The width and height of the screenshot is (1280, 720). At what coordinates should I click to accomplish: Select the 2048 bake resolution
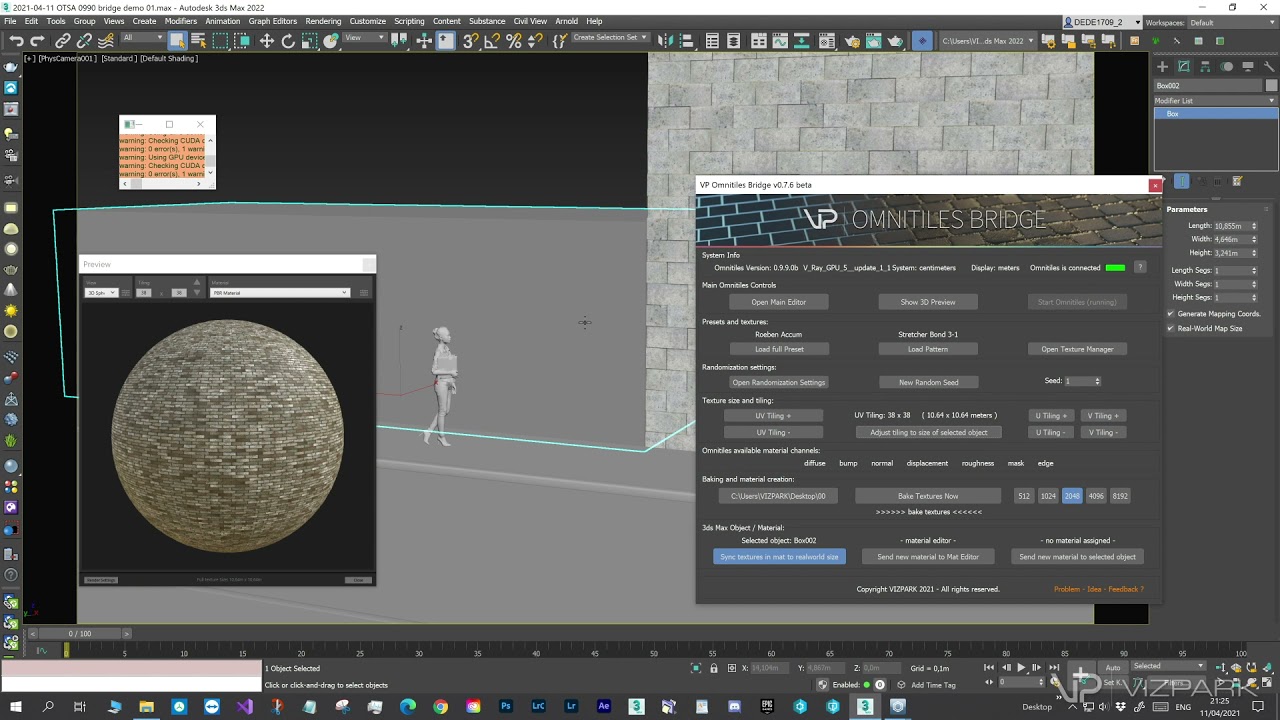coord(1072,496)
